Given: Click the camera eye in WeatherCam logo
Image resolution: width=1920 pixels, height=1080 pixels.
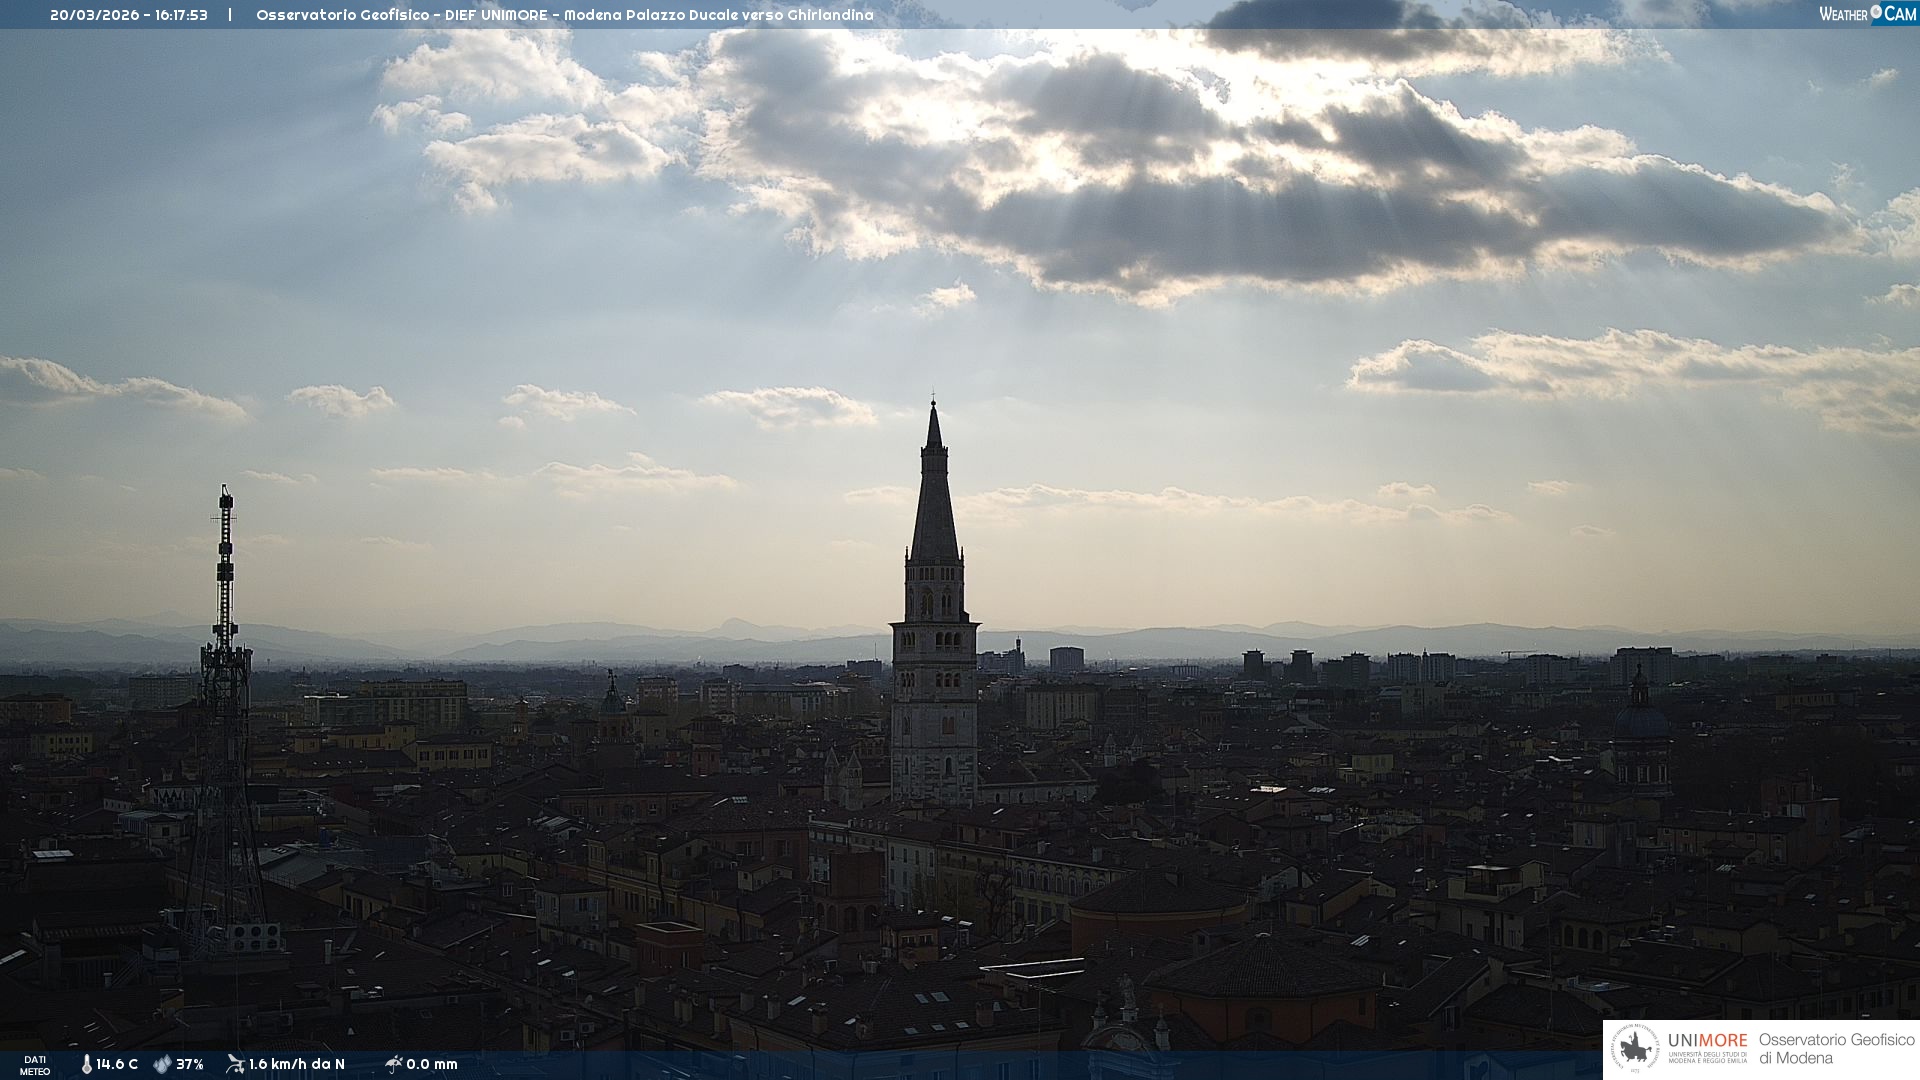Looking at the screenshot, I should (x=1876, y=12).
